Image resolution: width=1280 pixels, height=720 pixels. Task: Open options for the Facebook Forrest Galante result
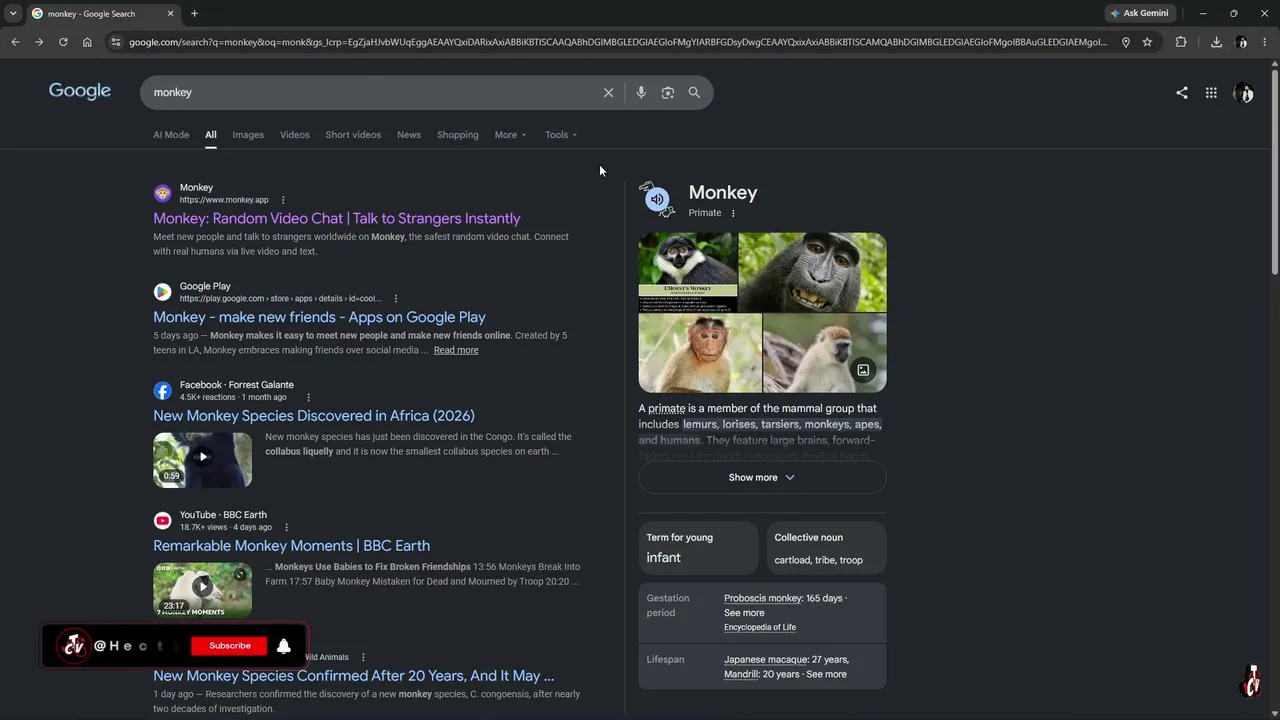pyautogui.click(x=308, y=397)
